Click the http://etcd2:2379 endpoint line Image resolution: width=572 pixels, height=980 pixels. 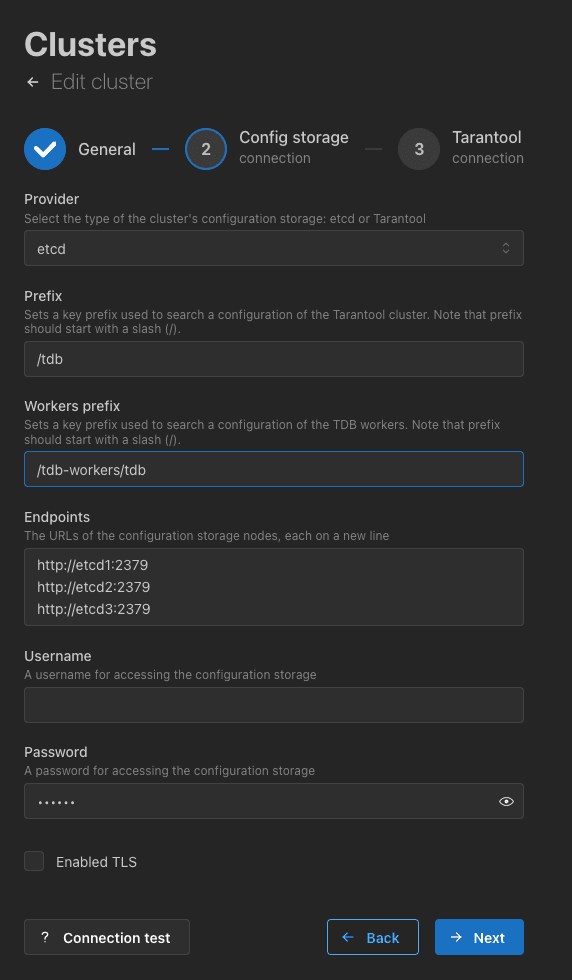click(x=93, y=588)
